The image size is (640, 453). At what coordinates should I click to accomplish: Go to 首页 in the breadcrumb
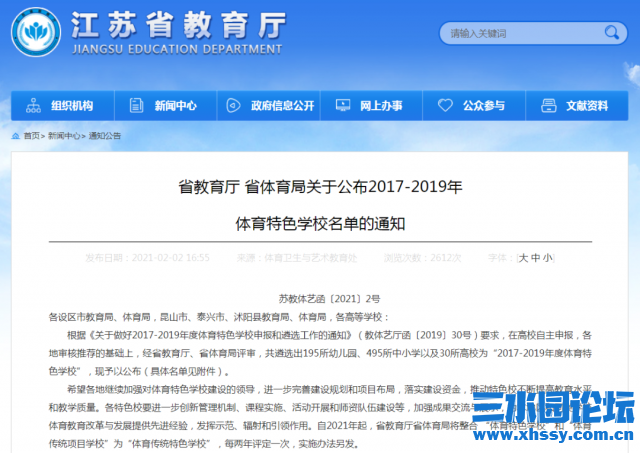pyautogui.click(x=31, y=136)
